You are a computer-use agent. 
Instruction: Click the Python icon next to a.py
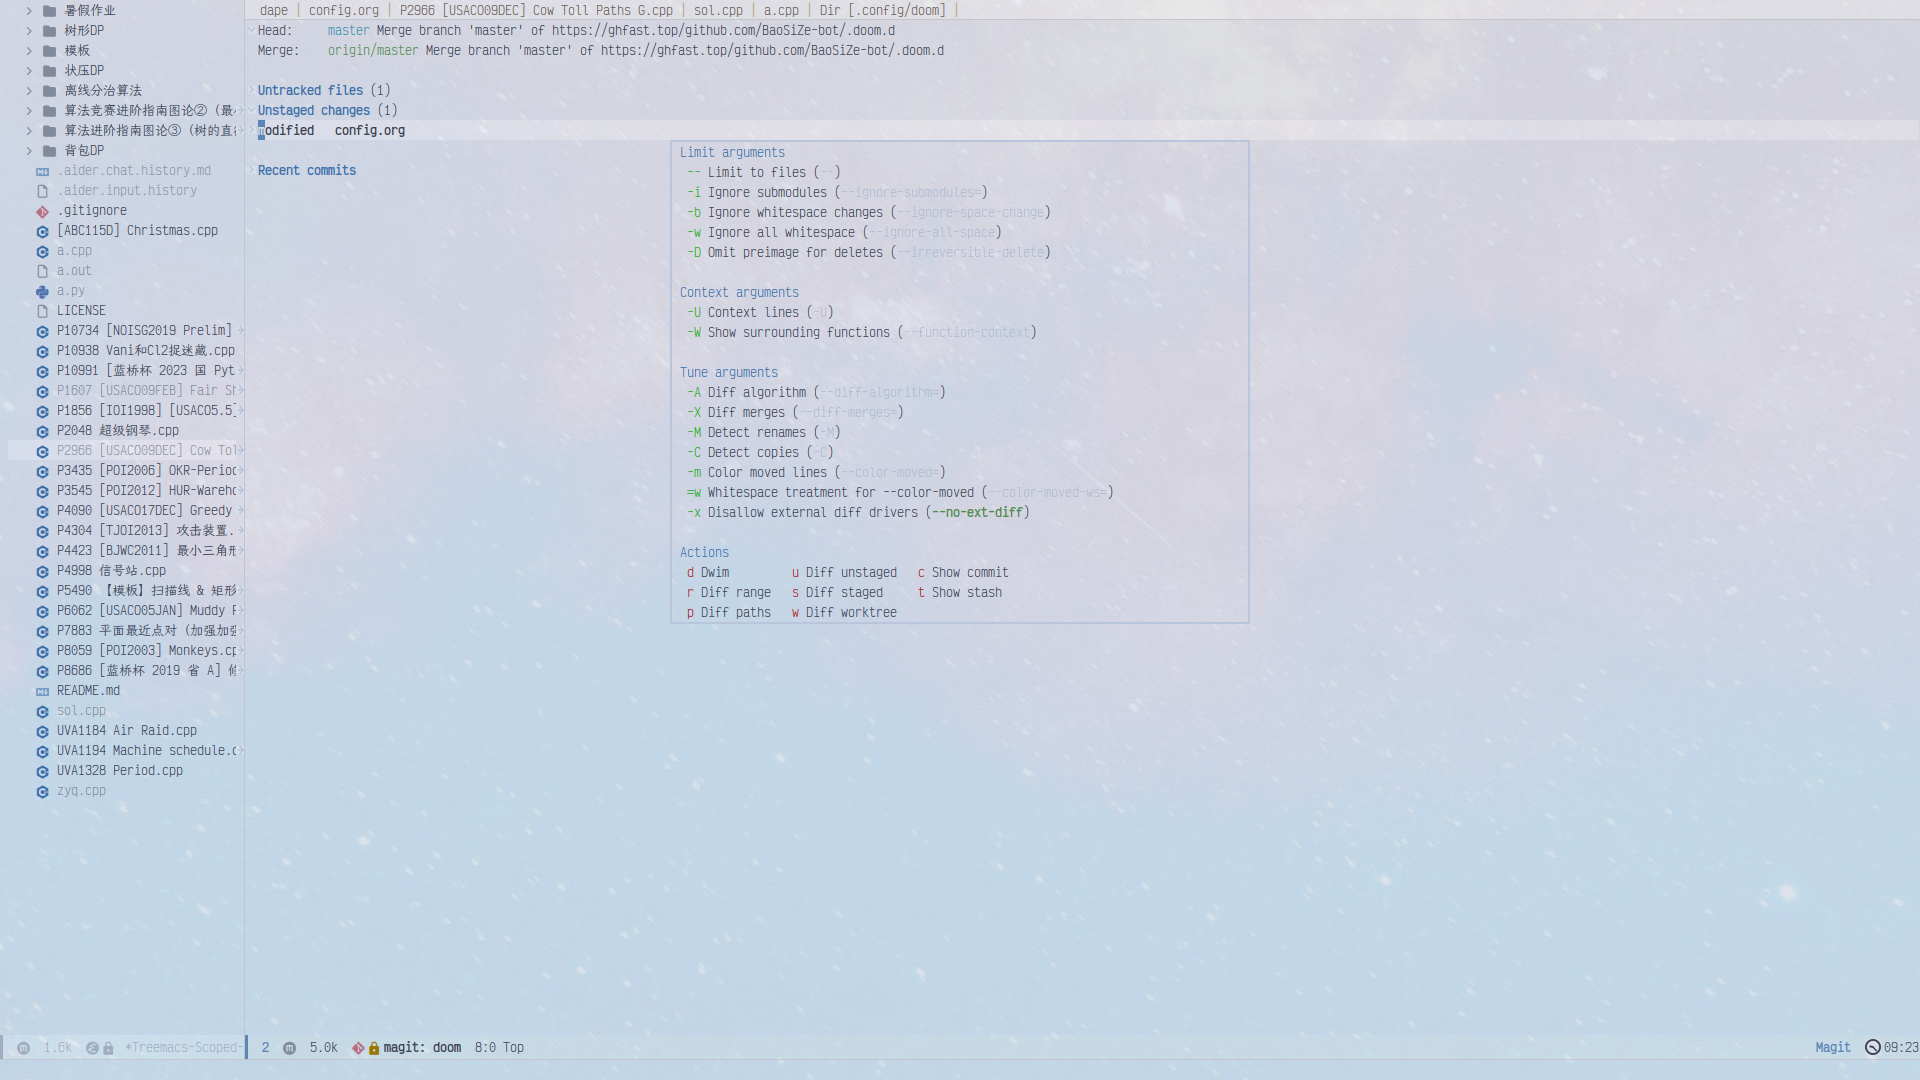[x=42, y=291]
